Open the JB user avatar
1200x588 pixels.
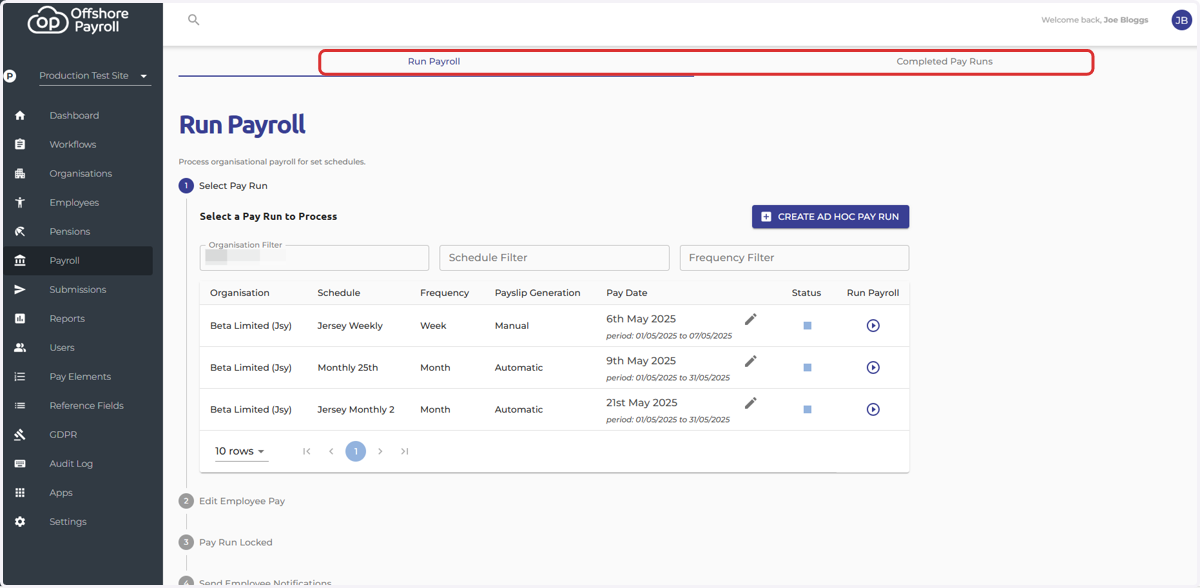(1181, 19)
